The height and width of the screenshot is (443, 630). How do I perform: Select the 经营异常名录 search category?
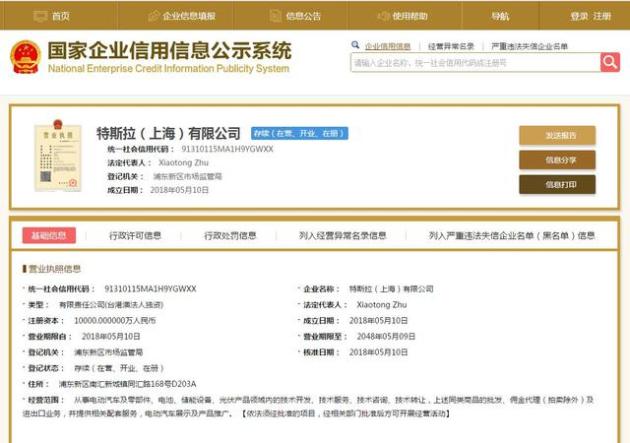pyautogui.click(x=451, y=47)
